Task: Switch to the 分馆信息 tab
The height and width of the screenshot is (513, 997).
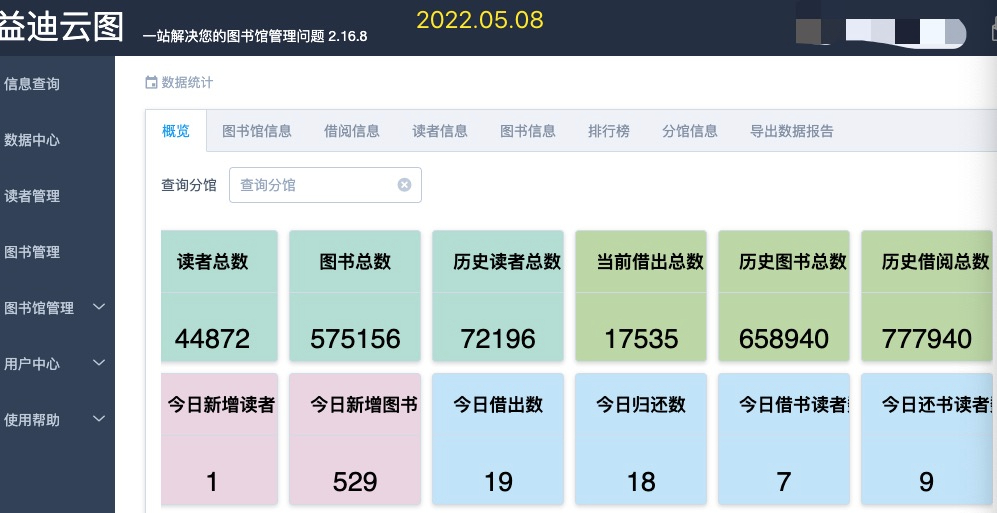Action: tap(690, 131)
